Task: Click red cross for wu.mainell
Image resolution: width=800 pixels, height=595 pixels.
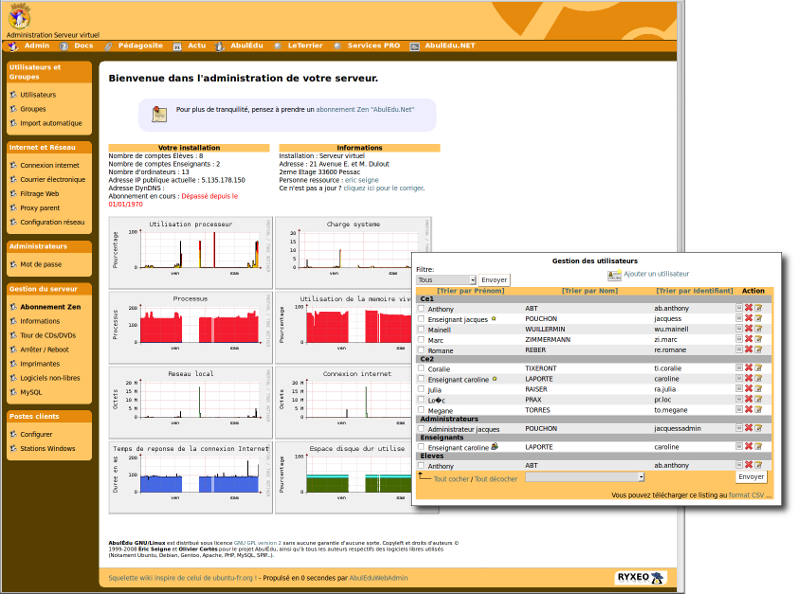Action: pyautogui.click(x=748, y=329)
